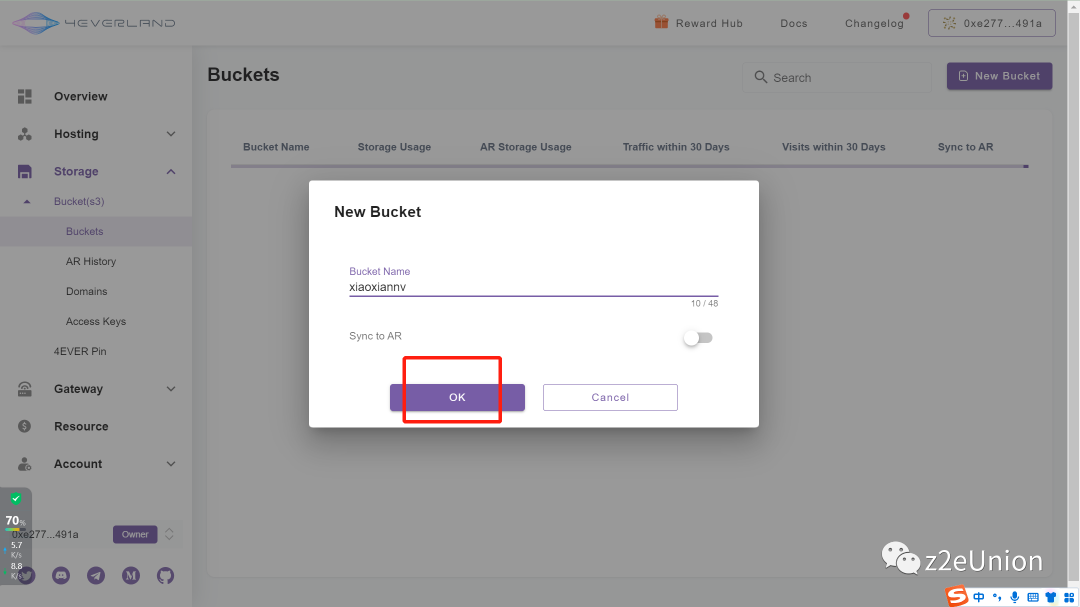Open the Discord community icon
This screenshot has height=607, width=1080.
pos(61,575)
